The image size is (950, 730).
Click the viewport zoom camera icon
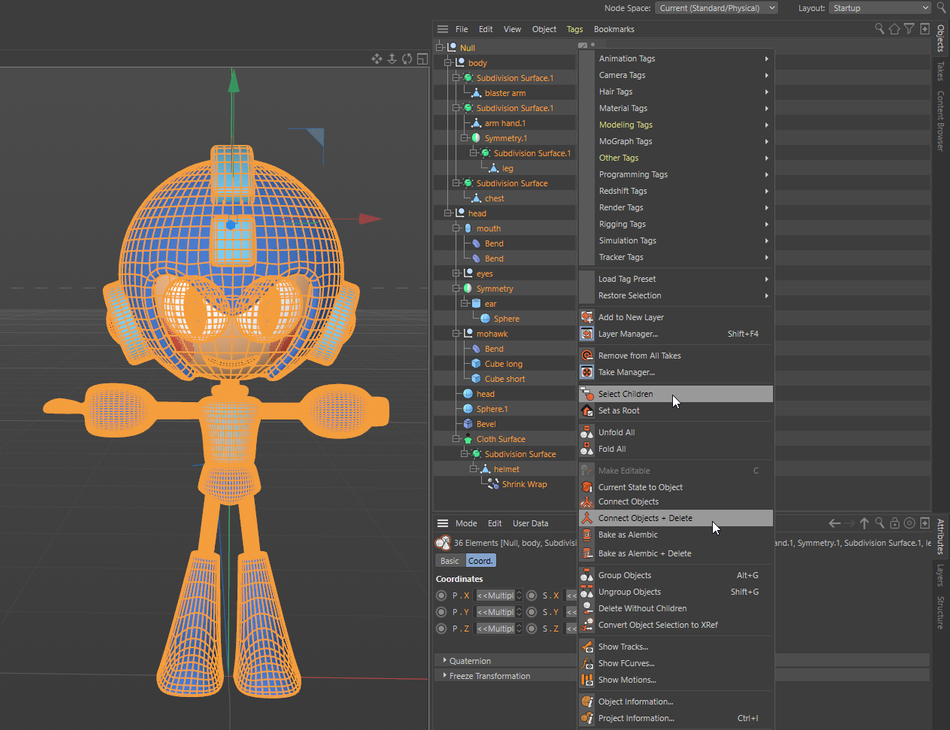point(391,59)
